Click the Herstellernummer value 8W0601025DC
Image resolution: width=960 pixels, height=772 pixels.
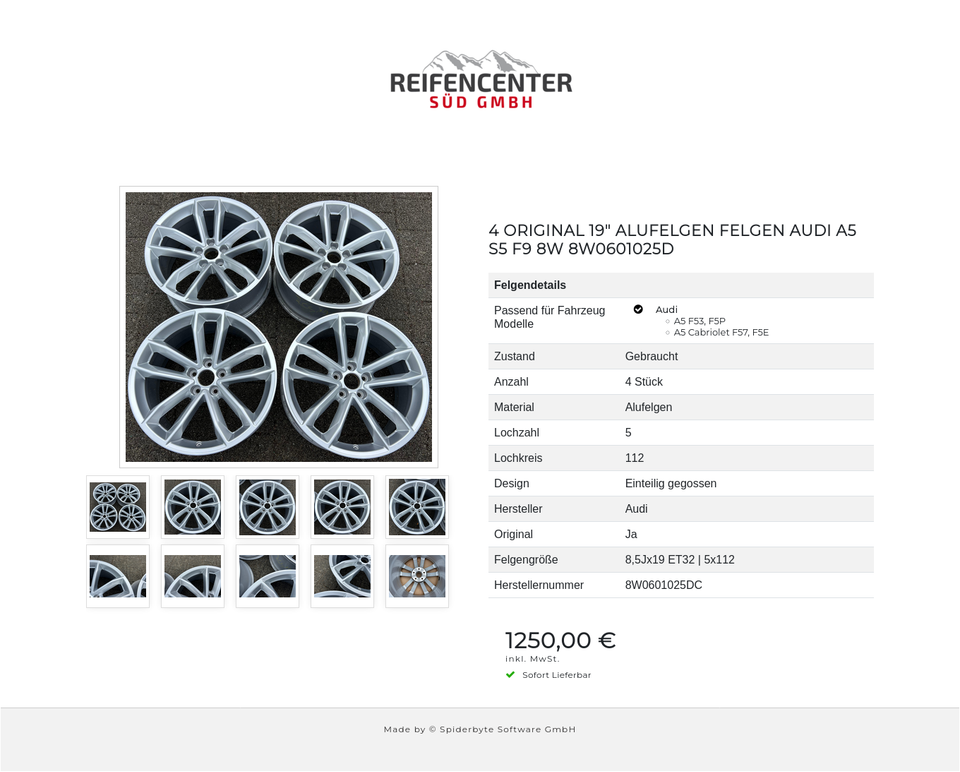click(x=663, y=585)
